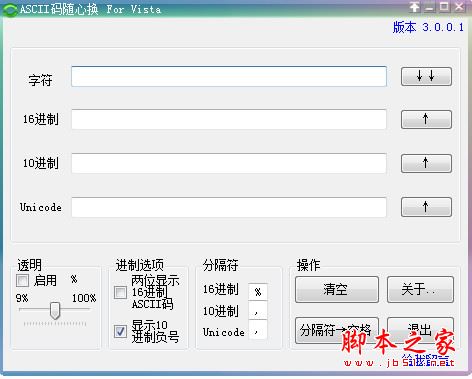Click the green app icon in title bar
Viewport: 472px width, 379px height.
(x=10, y=10)
